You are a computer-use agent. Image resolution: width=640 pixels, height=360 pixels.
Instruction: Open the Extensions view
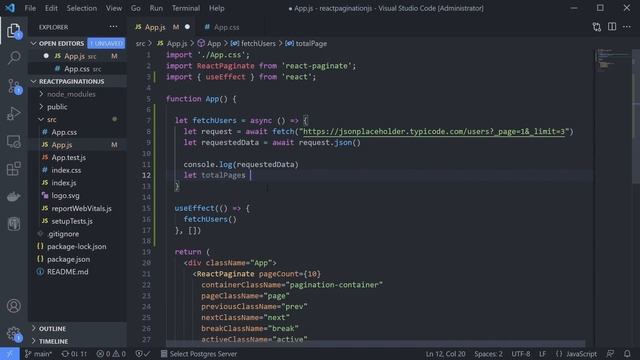(14, 169)
